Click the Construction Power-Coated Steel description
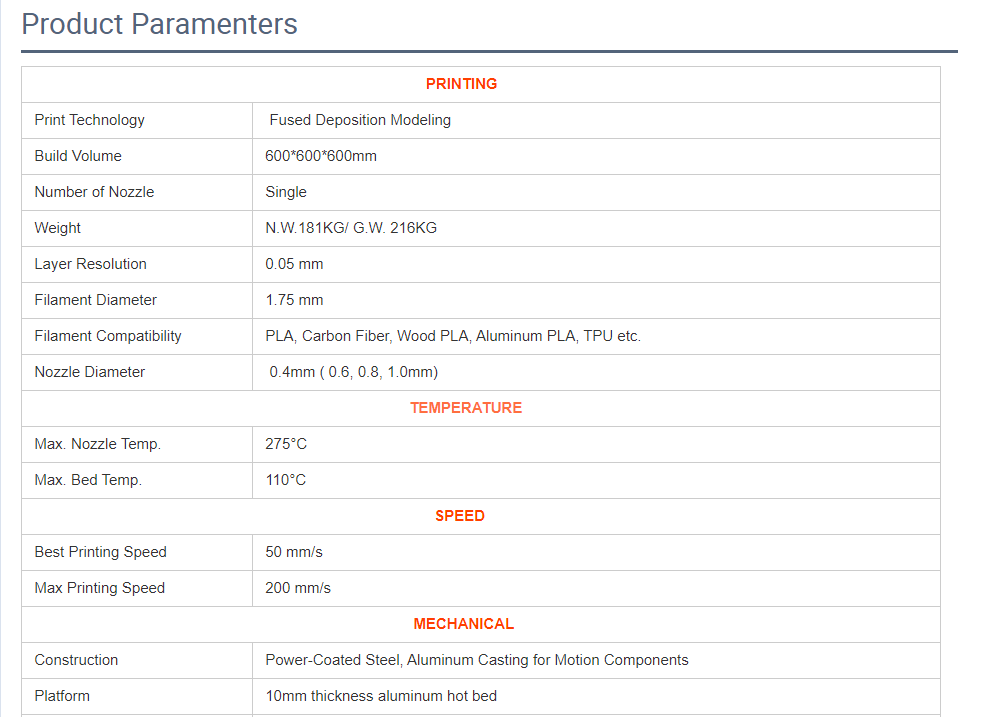Screen dimensions: 984x717 pos(477,660)
